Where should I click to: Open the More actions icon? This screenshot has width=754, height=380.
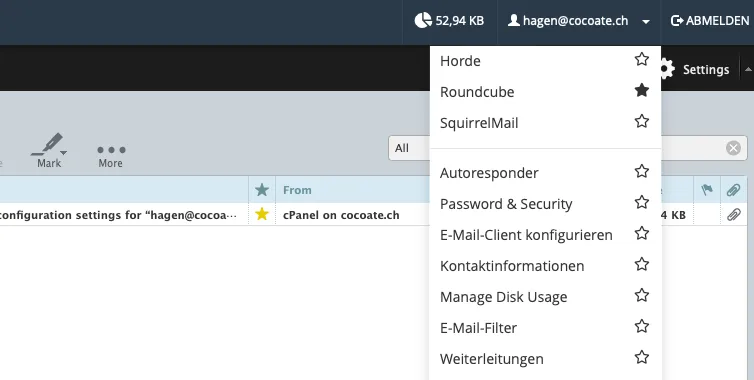(111, 150)
